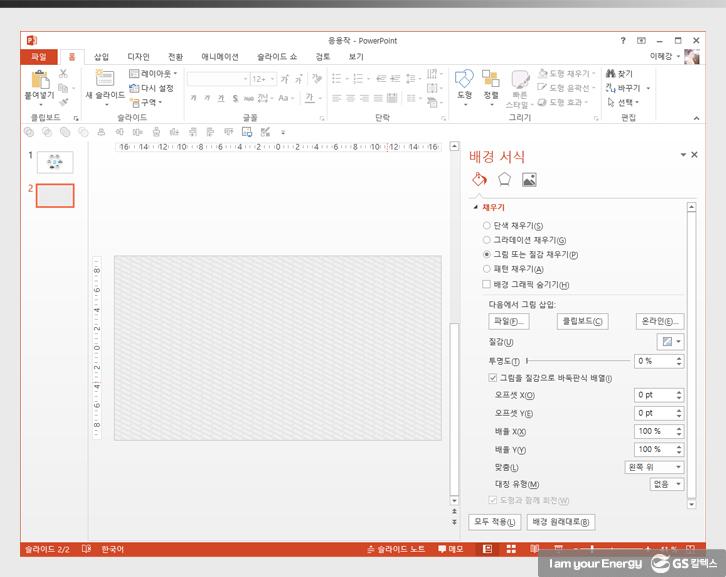Screen dimensions: 726x577
Task: Open the Texture (질감) dropdown
Action: pyautogui.click(x=671, y=342)
